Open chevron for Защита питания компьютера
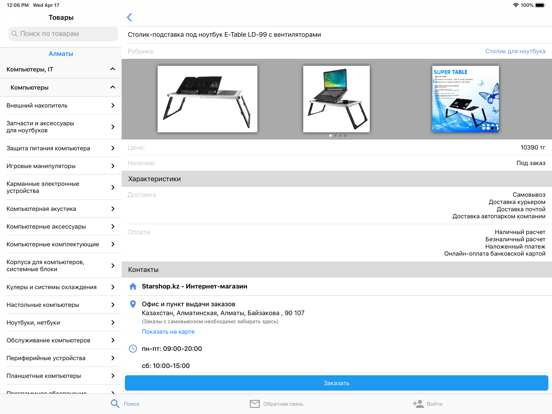 click(113, 148)
